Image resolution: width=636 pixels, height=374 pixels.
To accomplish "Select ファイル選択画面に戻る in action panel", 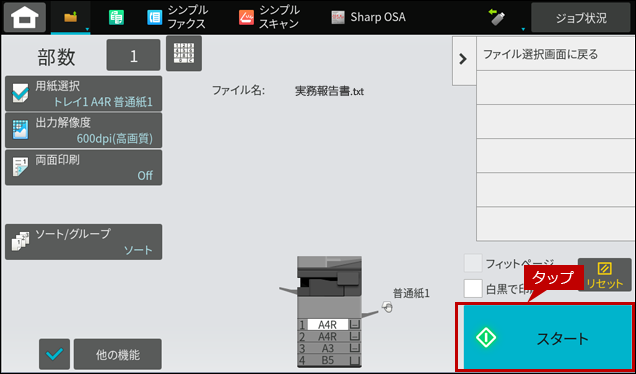I will 556,54.
